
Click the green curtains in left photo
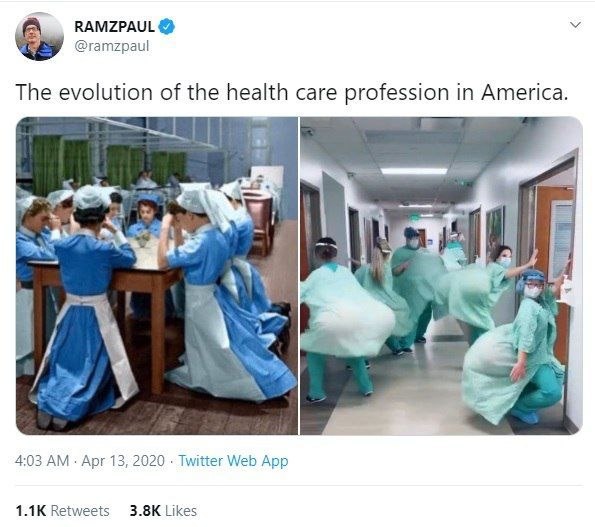pos(109,166)
